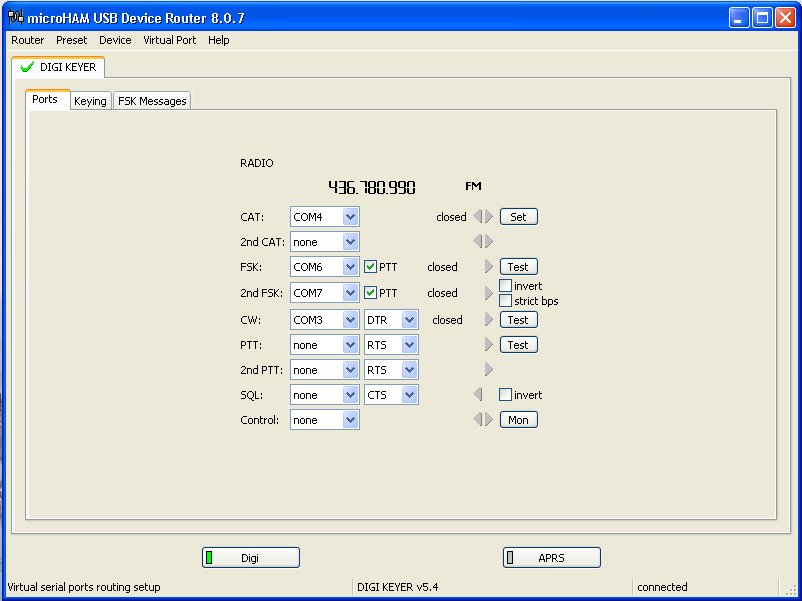
Task: Open the CAT port COM4 dropdown
Action: pyautogui.click(x=350, y=217)
